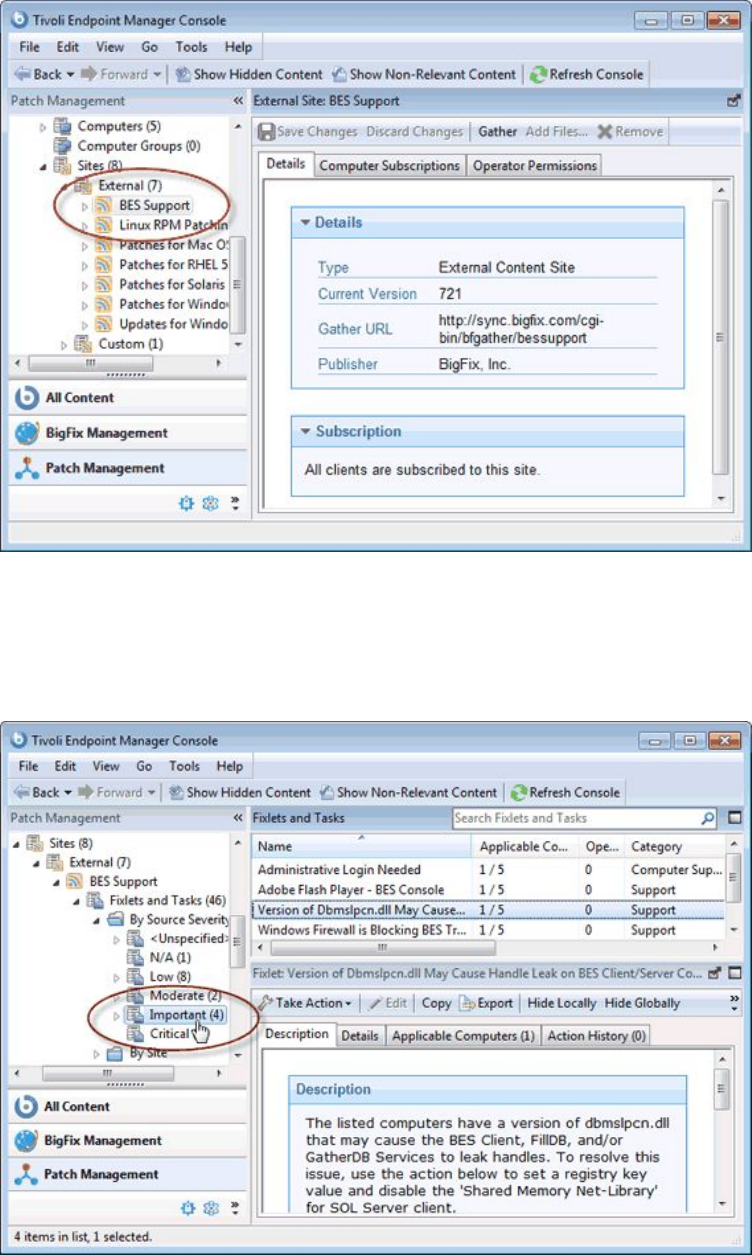Open File menu in upper window
The height and width of the screenshot is (1255, 752).
click(30, 47)
